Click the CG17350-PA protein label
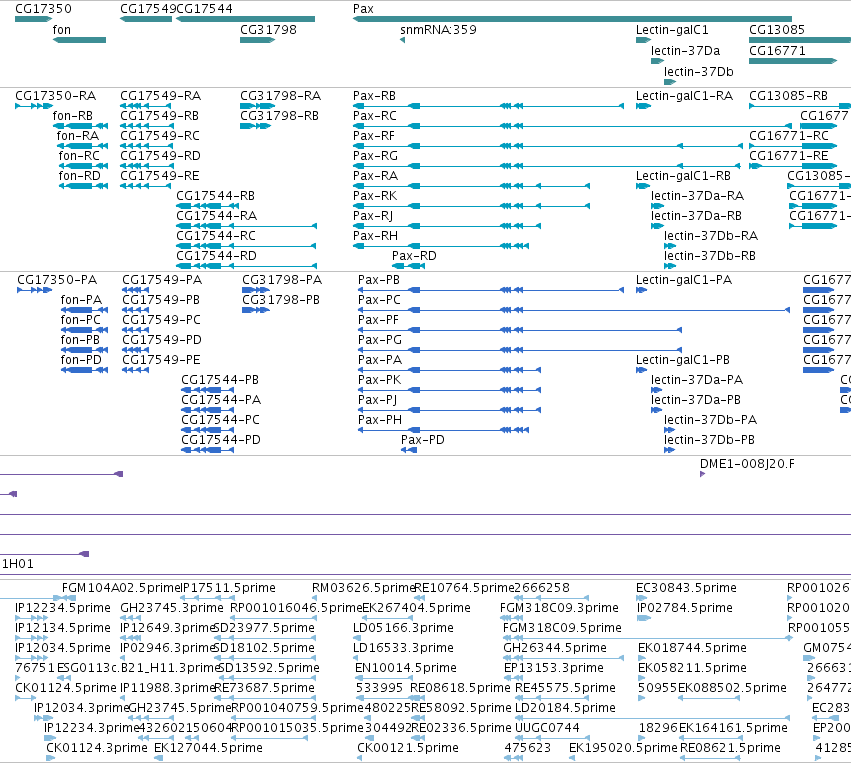The image size is (851, 763). tap(57, 279)
